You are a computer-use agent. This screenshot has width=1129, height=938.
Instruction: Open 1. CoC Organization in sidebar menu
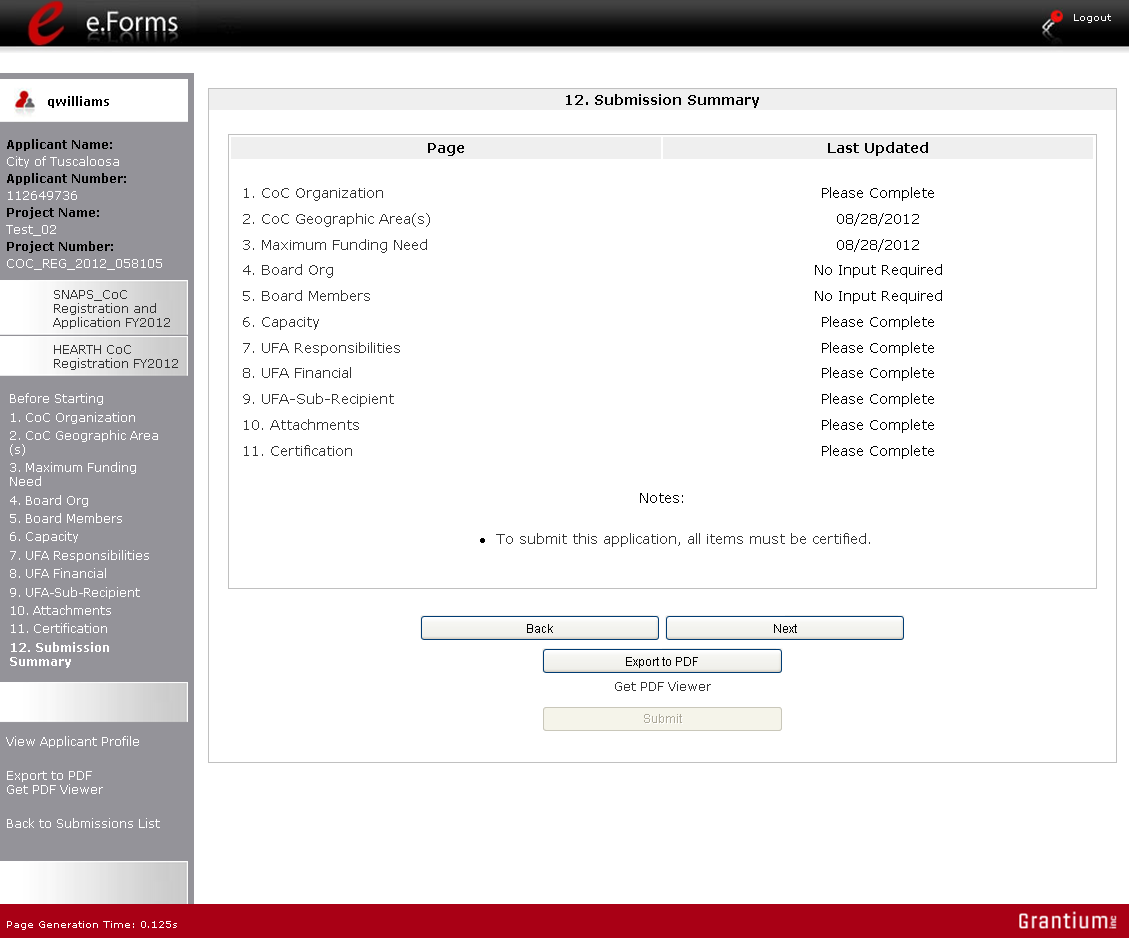click(x=72, y=418)
